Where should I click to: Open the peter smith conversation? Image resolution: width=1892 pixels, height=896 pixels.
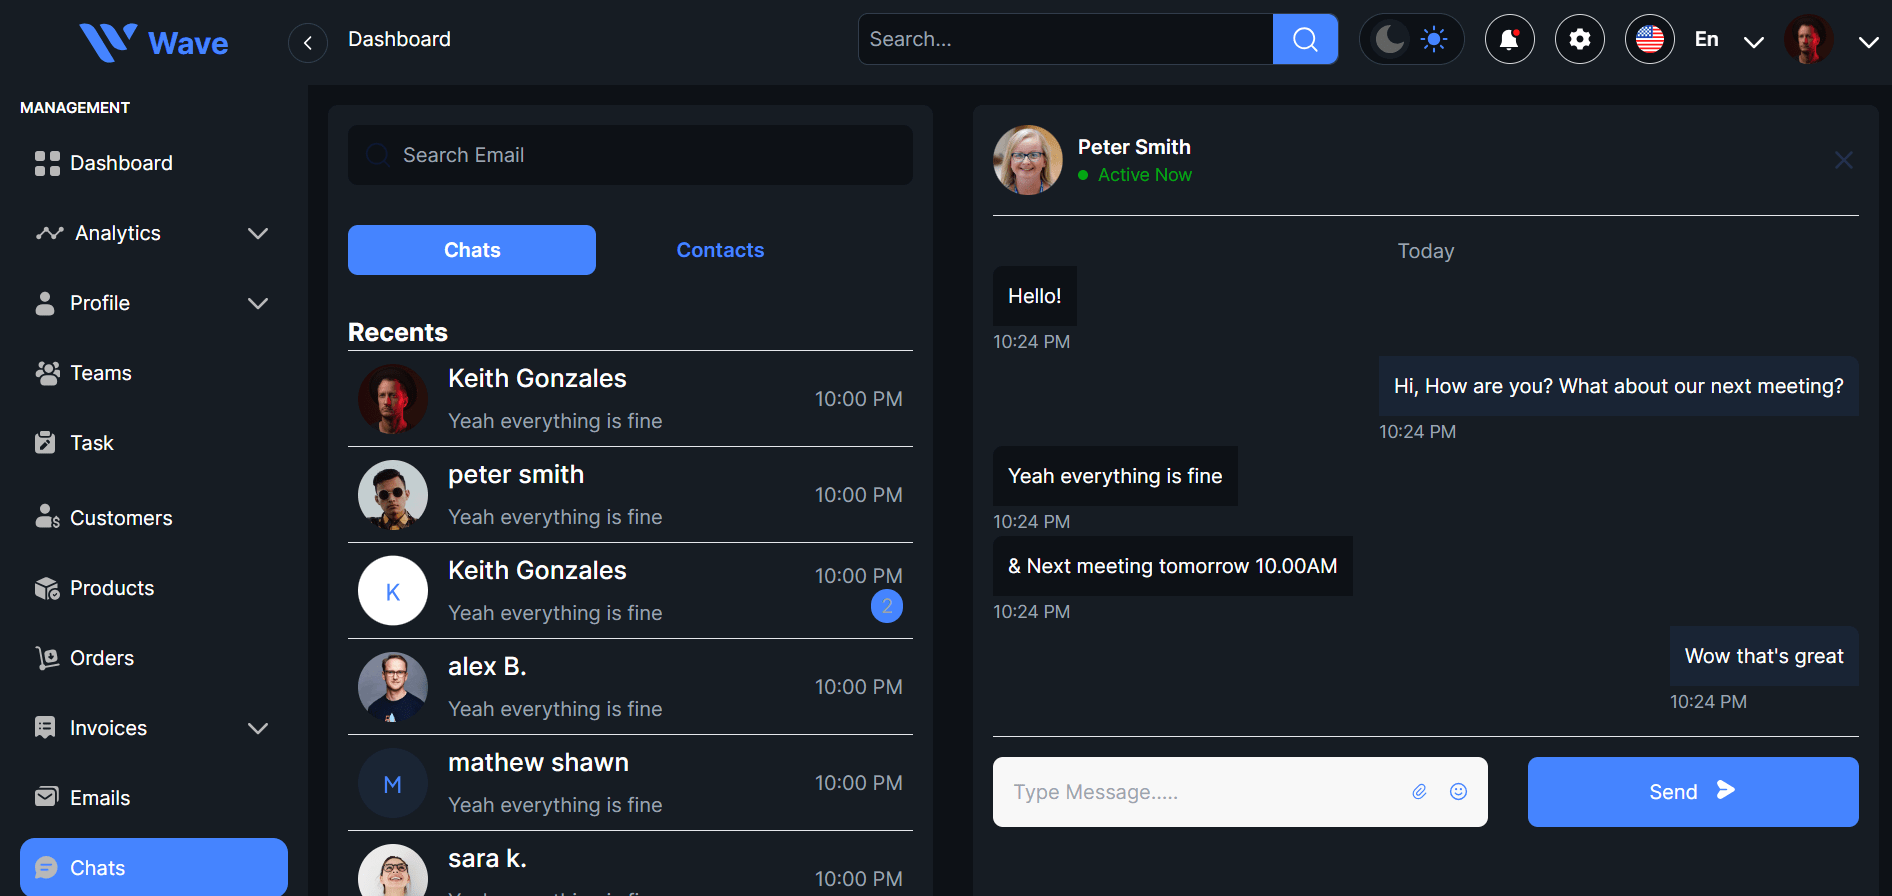pyautogui.click(x=630, y=495)
